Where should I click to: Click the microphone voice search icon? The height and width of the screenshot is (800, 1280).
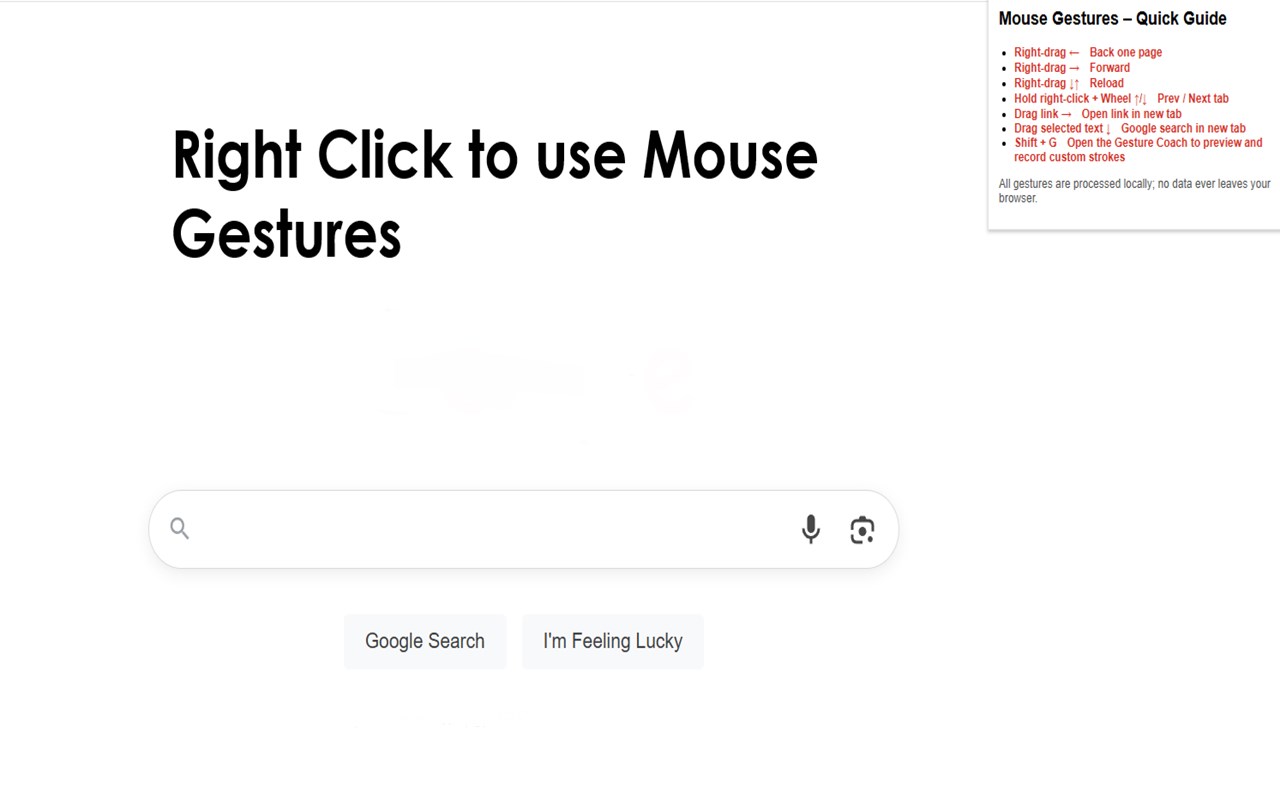click(811, 529)
